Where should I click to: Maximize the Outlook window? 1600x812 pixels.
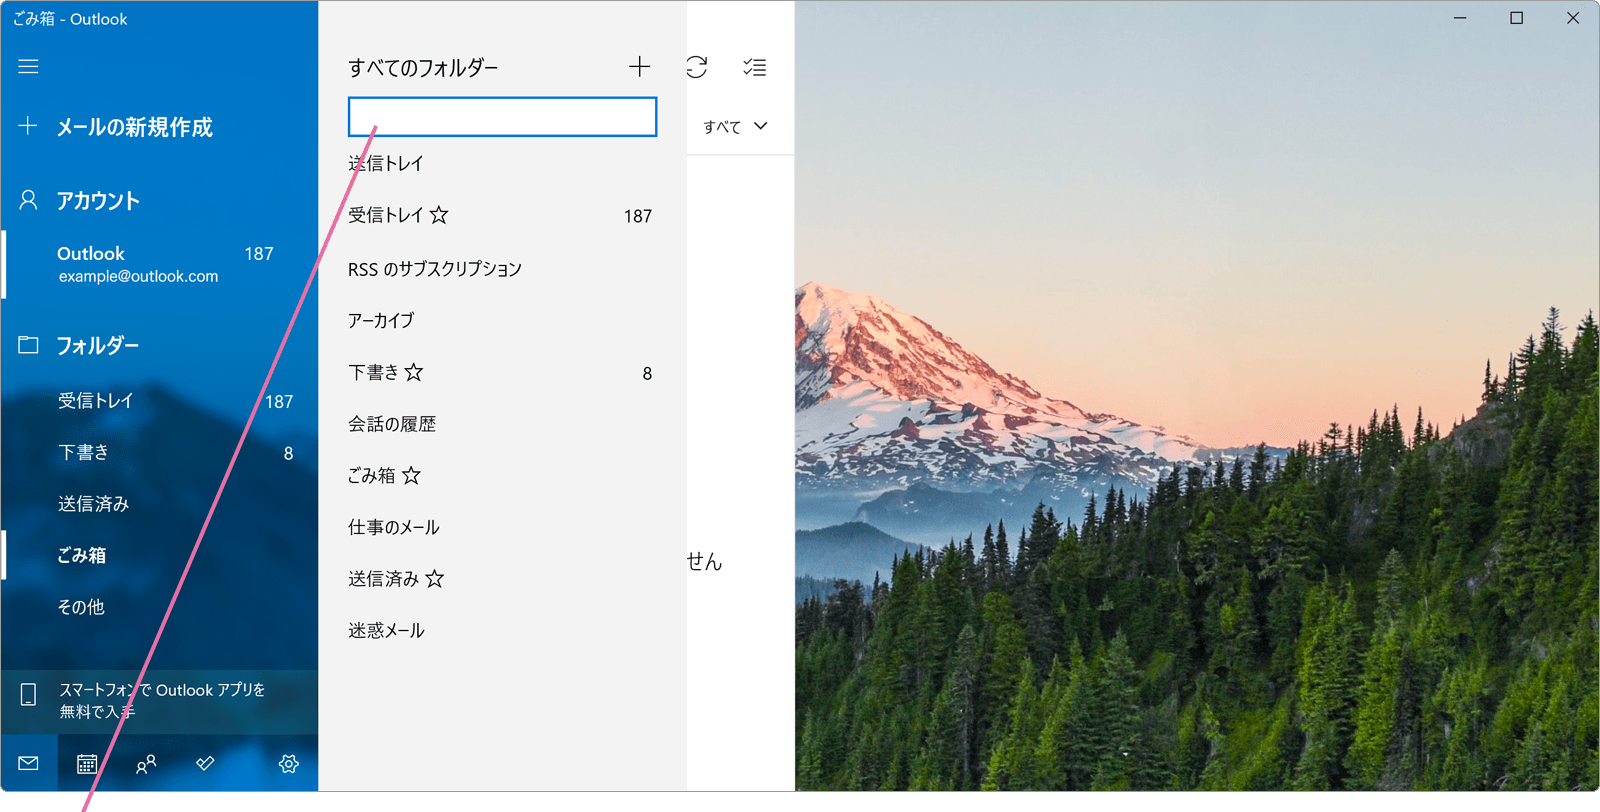1516,18
